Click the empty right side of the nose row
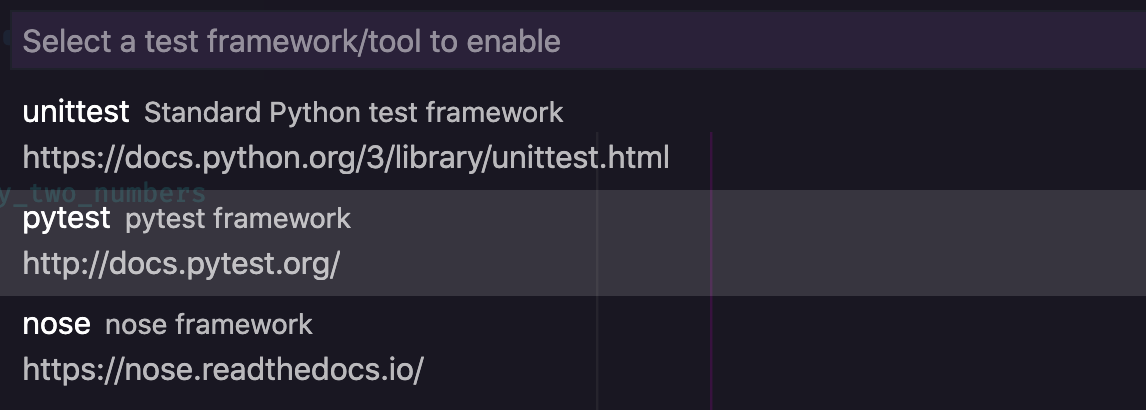1146x410 pixels. tap(900, 348)
